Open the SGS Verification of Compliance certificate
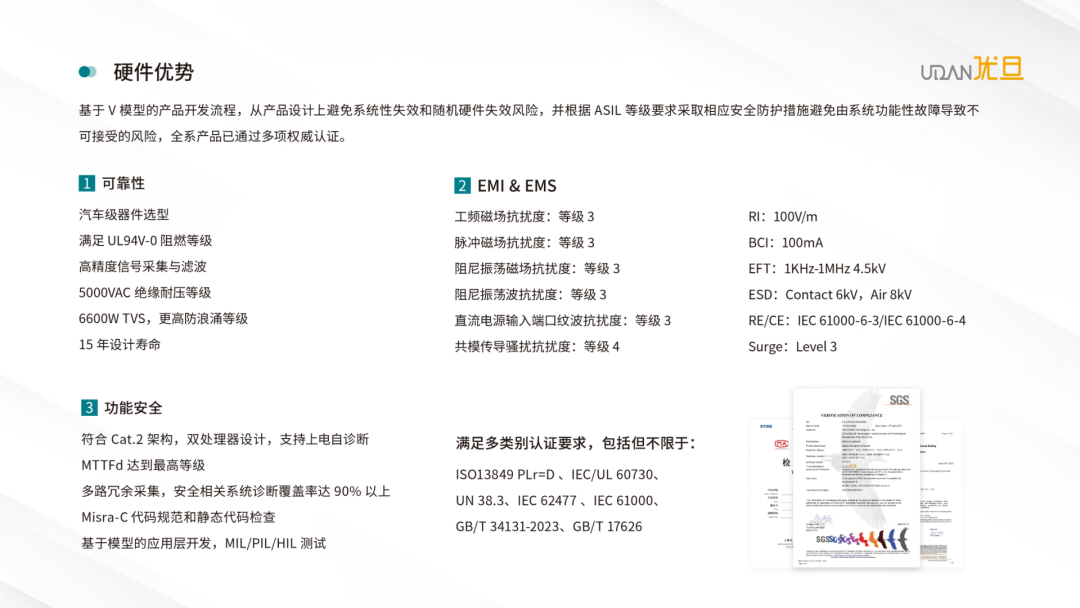The height and width of the screenshot is (608, 1080). [x=856, y=470]
